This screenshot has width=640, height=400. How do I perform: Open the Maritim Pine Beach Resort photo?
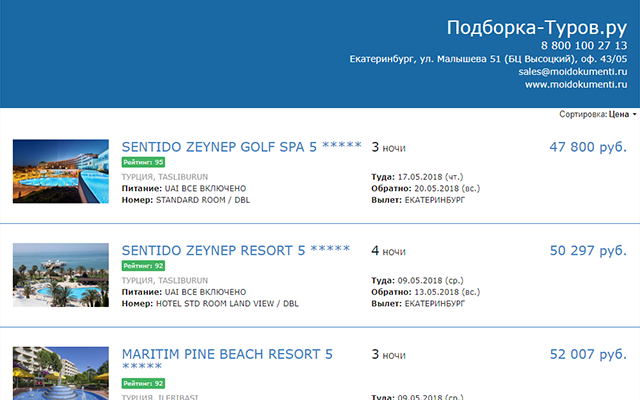(60, 373)
